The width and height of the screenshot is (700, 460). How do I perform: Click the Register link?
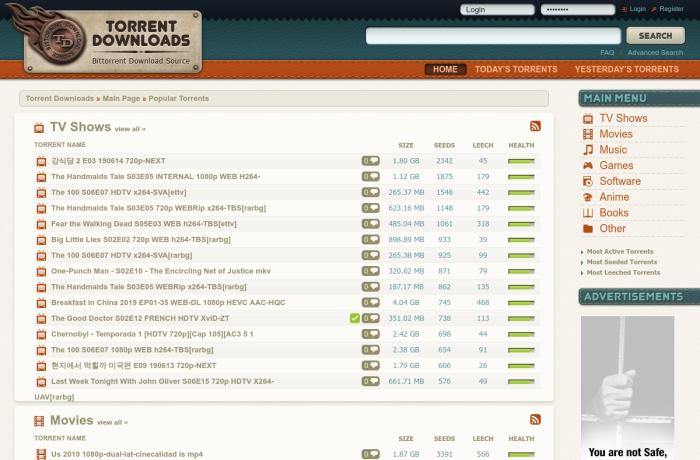(x=671, y=9)
